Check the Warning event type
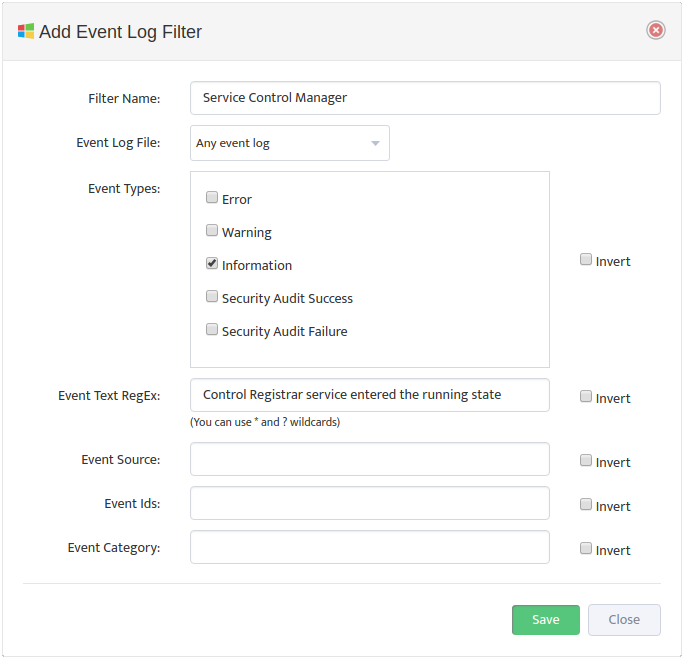Image resolution: width=685 pixels, height=660 pixels. coord(212,230)
